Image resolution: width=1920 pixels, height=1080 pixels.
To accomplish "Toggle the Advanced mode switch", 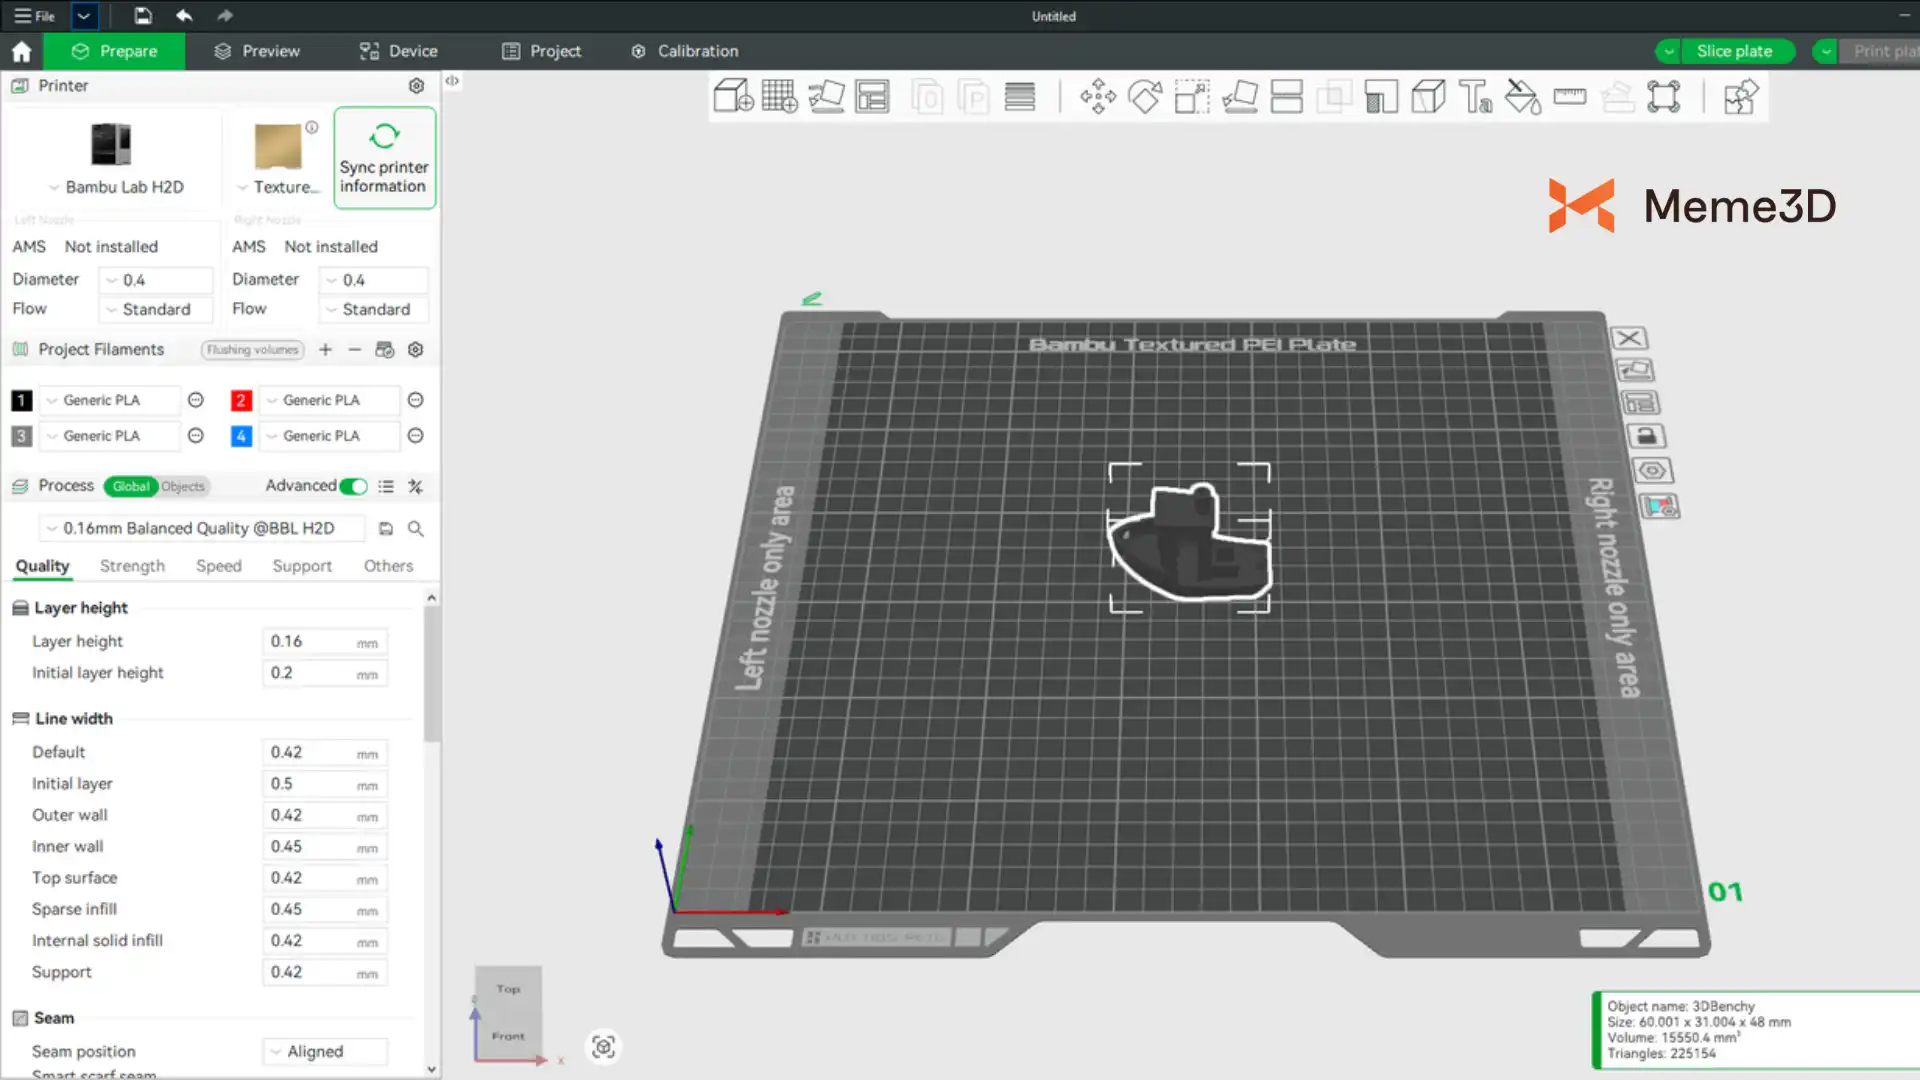I will point(353,486).
